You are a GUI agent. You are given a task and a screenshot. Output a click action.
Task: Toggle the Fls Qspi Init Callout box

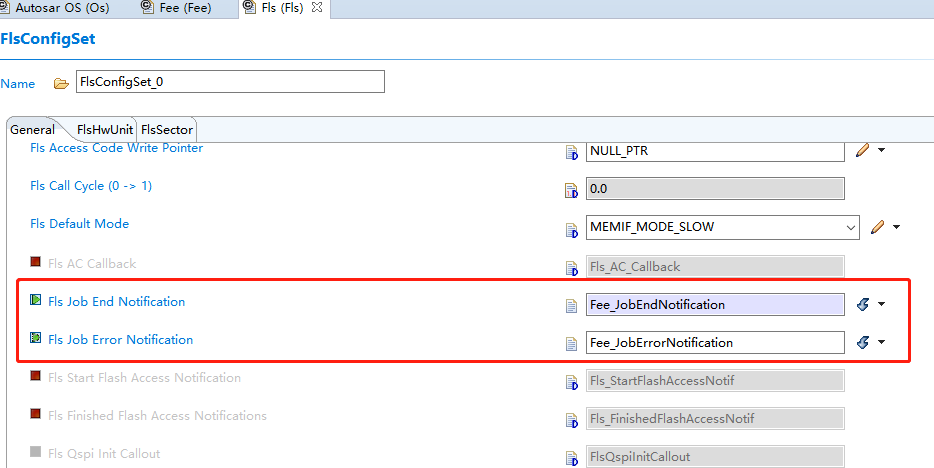pos(36,452)
